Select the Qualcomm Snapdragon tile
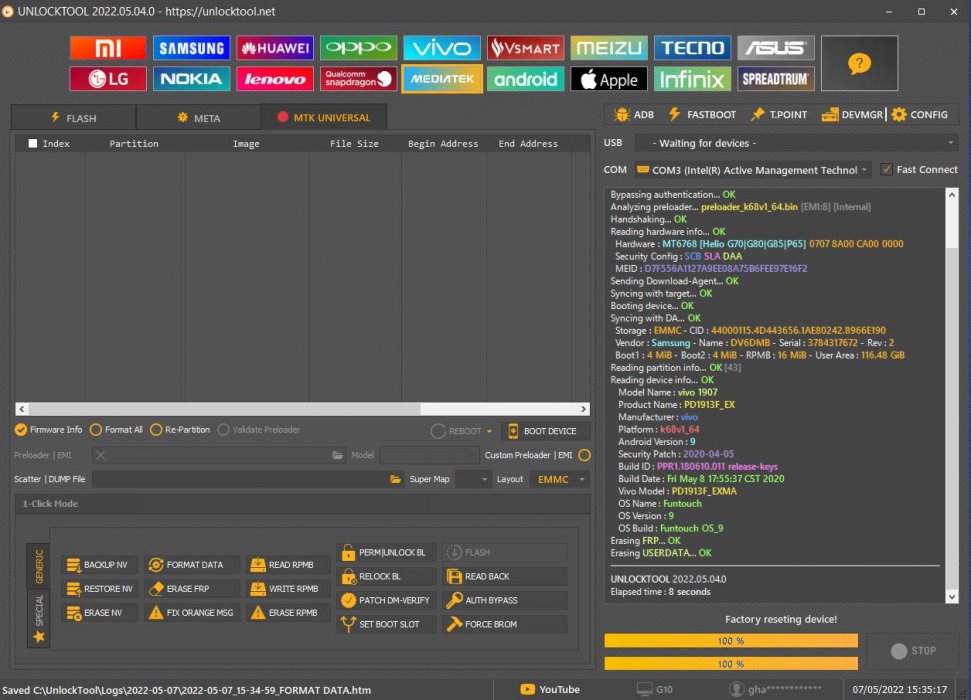The width and height of the screenshot is (971, 700). pos(359,79)
